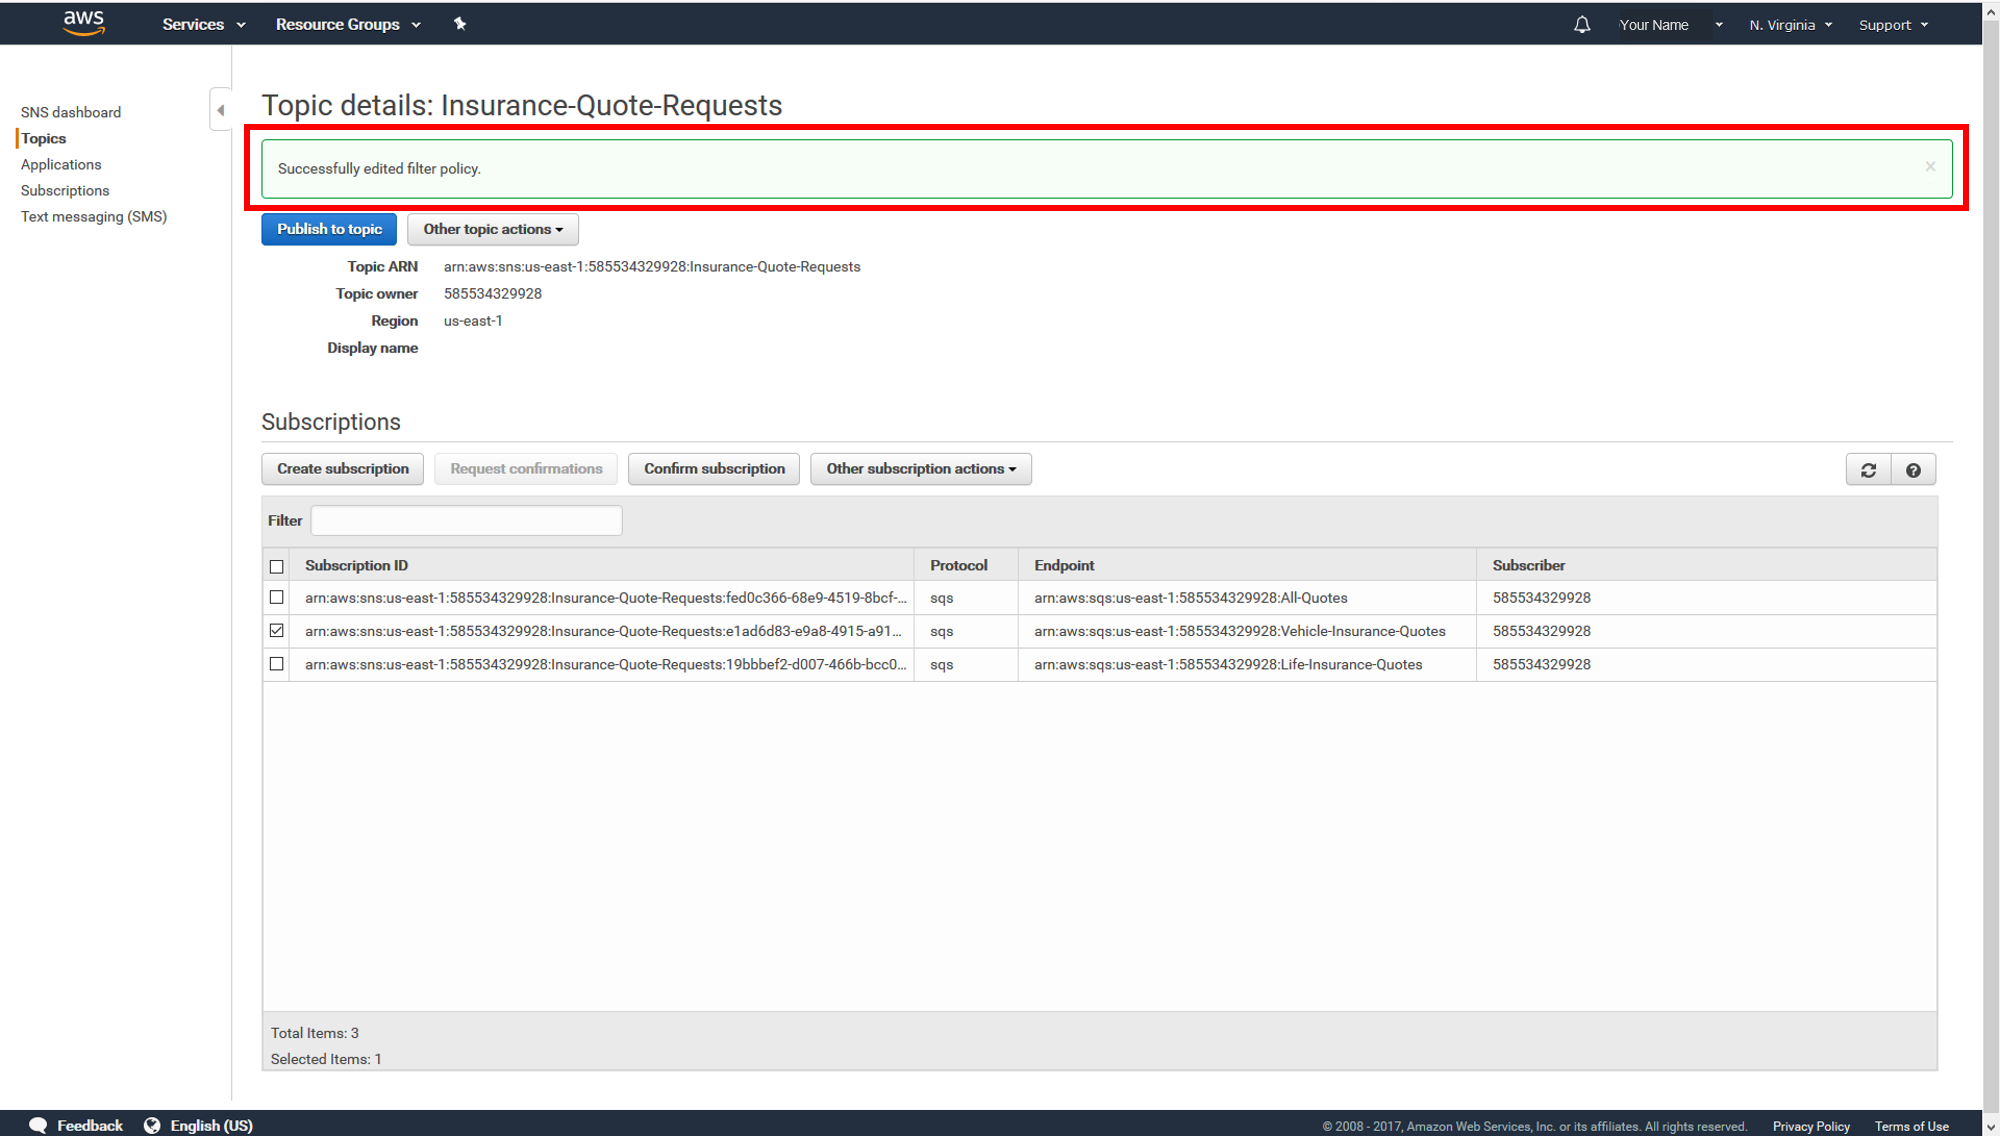The height and width of the screenshot is (1136, 2000).
Task: Click the Publish to topic button
Action: point(329,229)
